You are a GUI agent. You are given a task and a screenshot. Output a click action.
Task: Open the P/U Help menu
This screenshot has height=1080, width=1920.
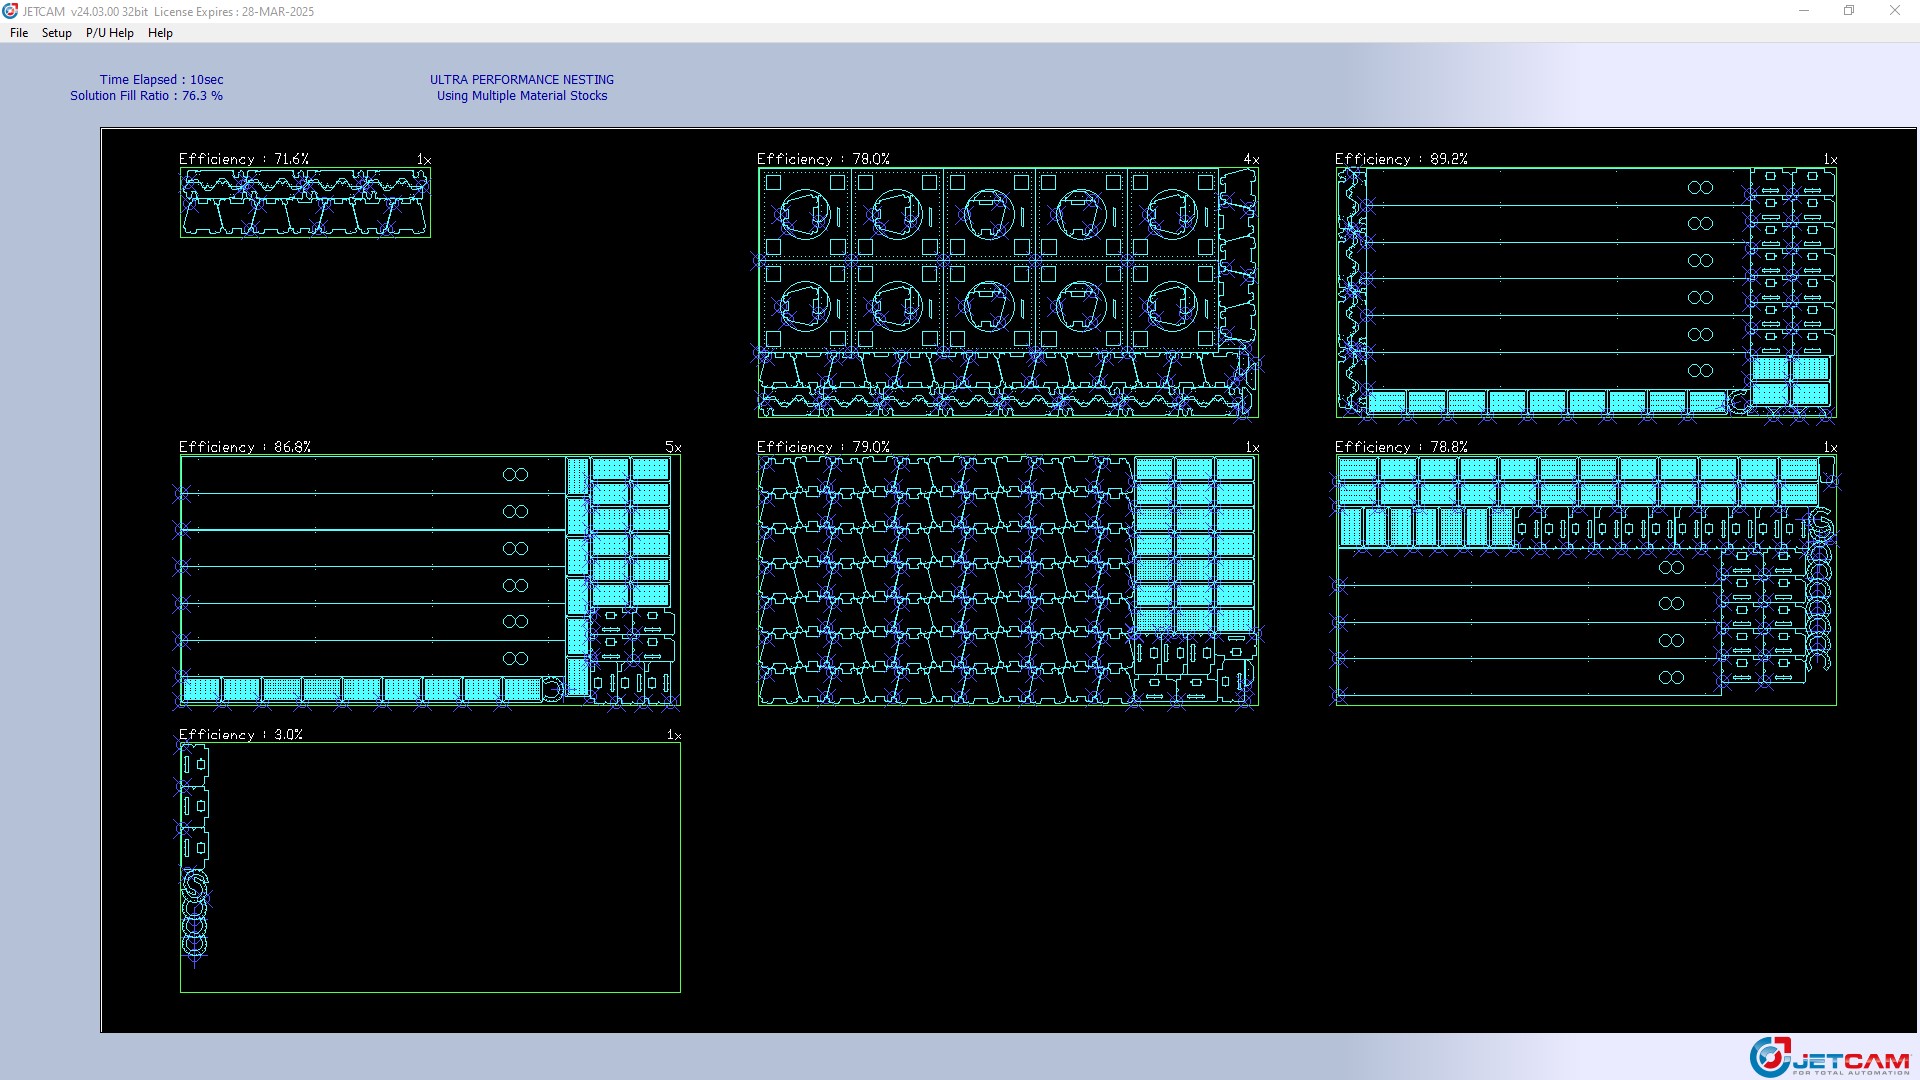click(x=109, y=33)
